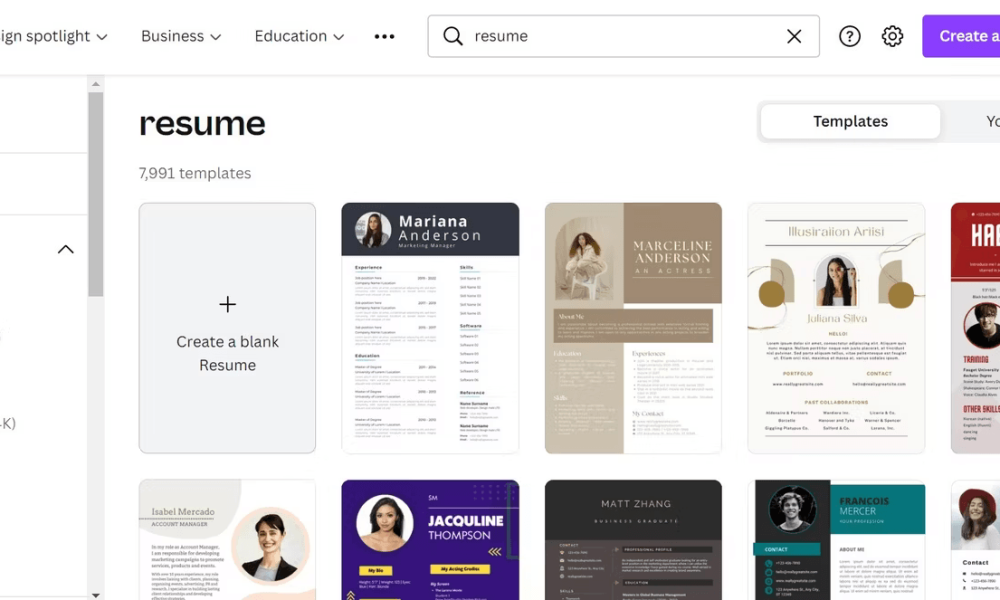Screen dimensions: 1000x600
Task: Open the Matt Zhang dark template
Action: [x=633, y=540]
